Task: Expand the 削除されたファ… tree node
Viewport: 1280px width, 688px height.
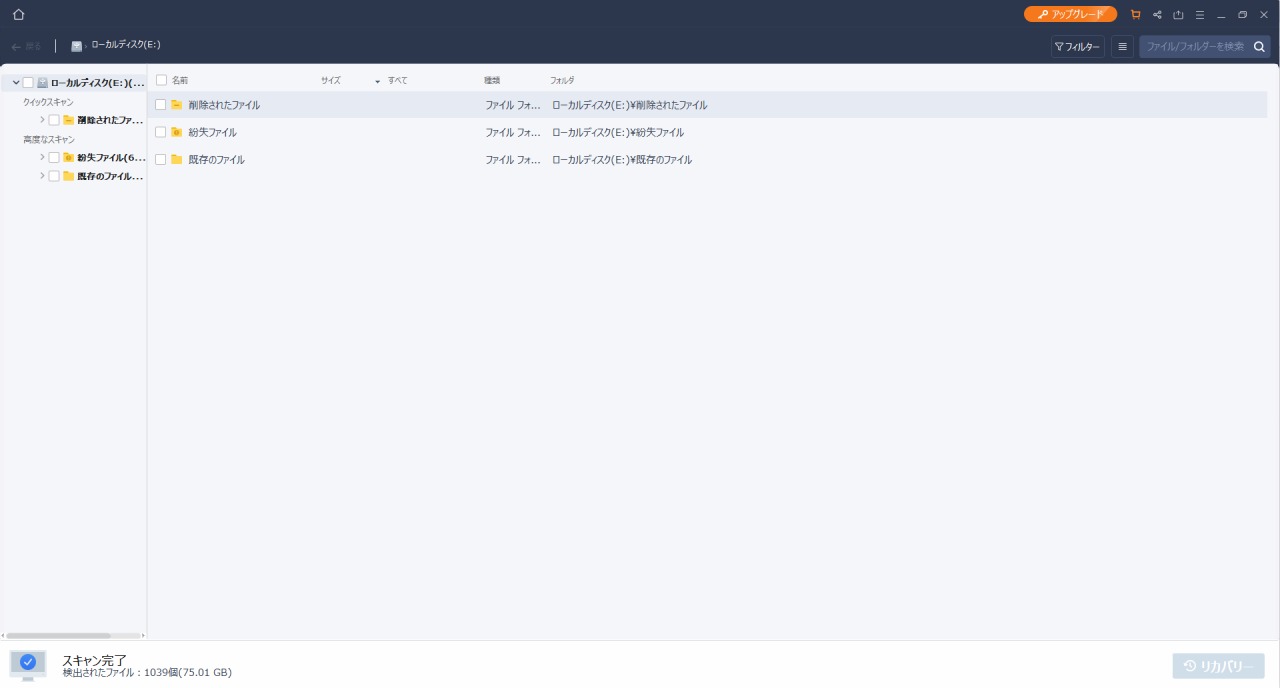Action: tap(42, 120)
